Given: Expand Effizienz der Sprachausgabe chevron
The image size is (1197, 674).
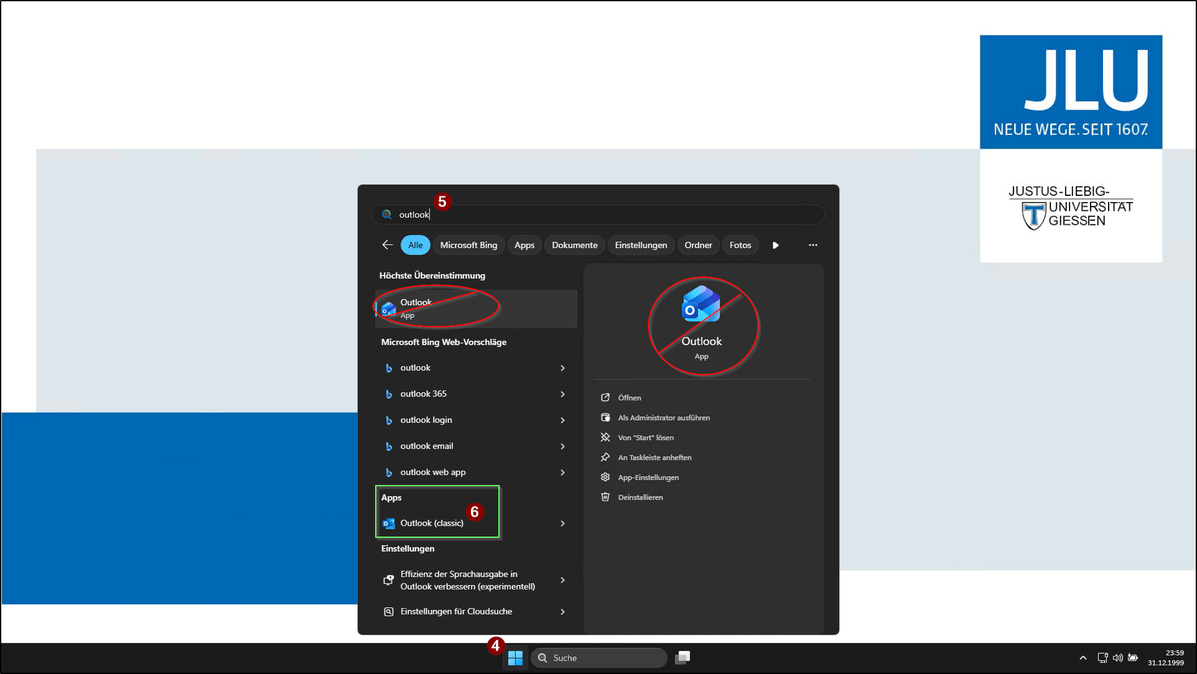Looking at the screenshot, I should pos(563,580).
